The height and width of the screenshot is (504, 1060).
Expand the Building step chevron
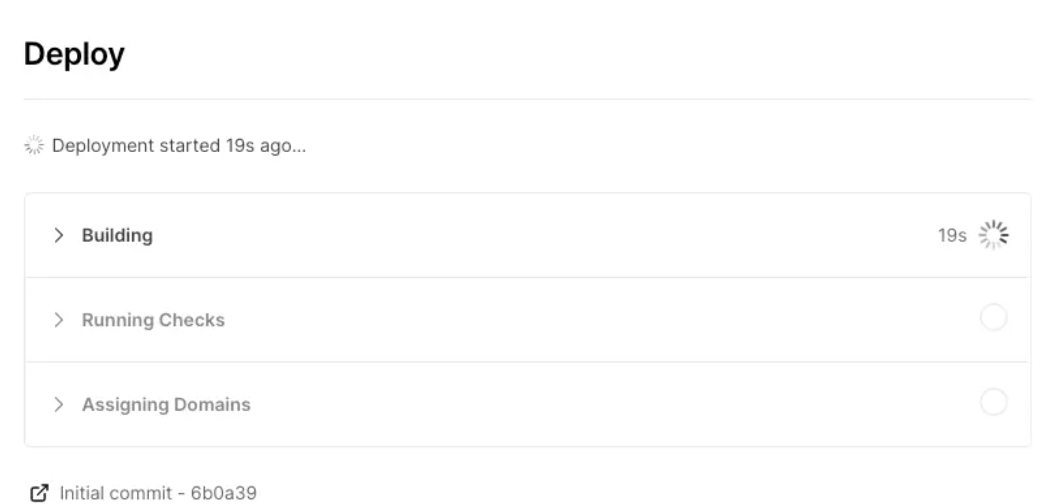tap(59, 235)
